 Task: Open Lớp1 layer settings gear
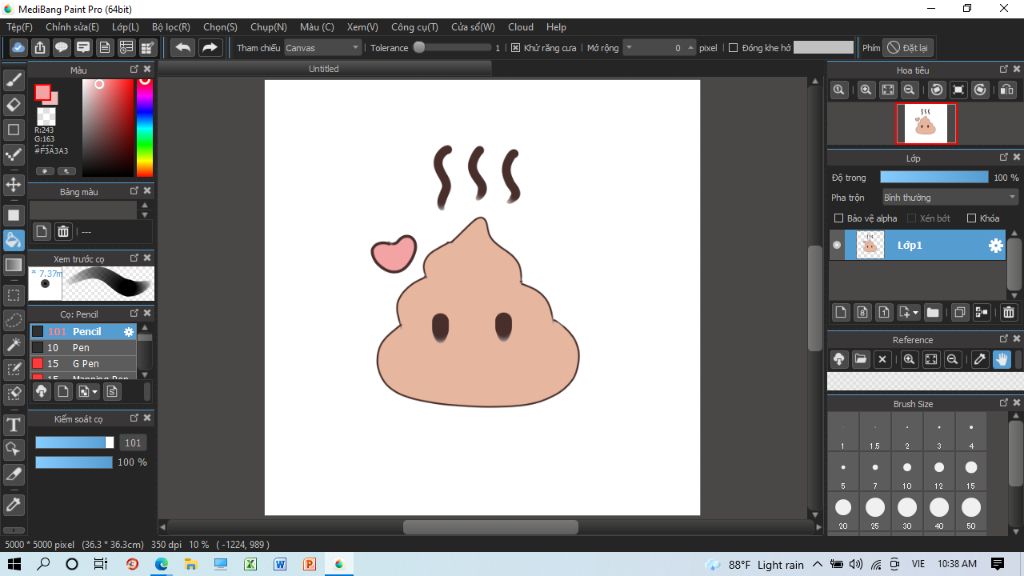click(x=995, y=246)
